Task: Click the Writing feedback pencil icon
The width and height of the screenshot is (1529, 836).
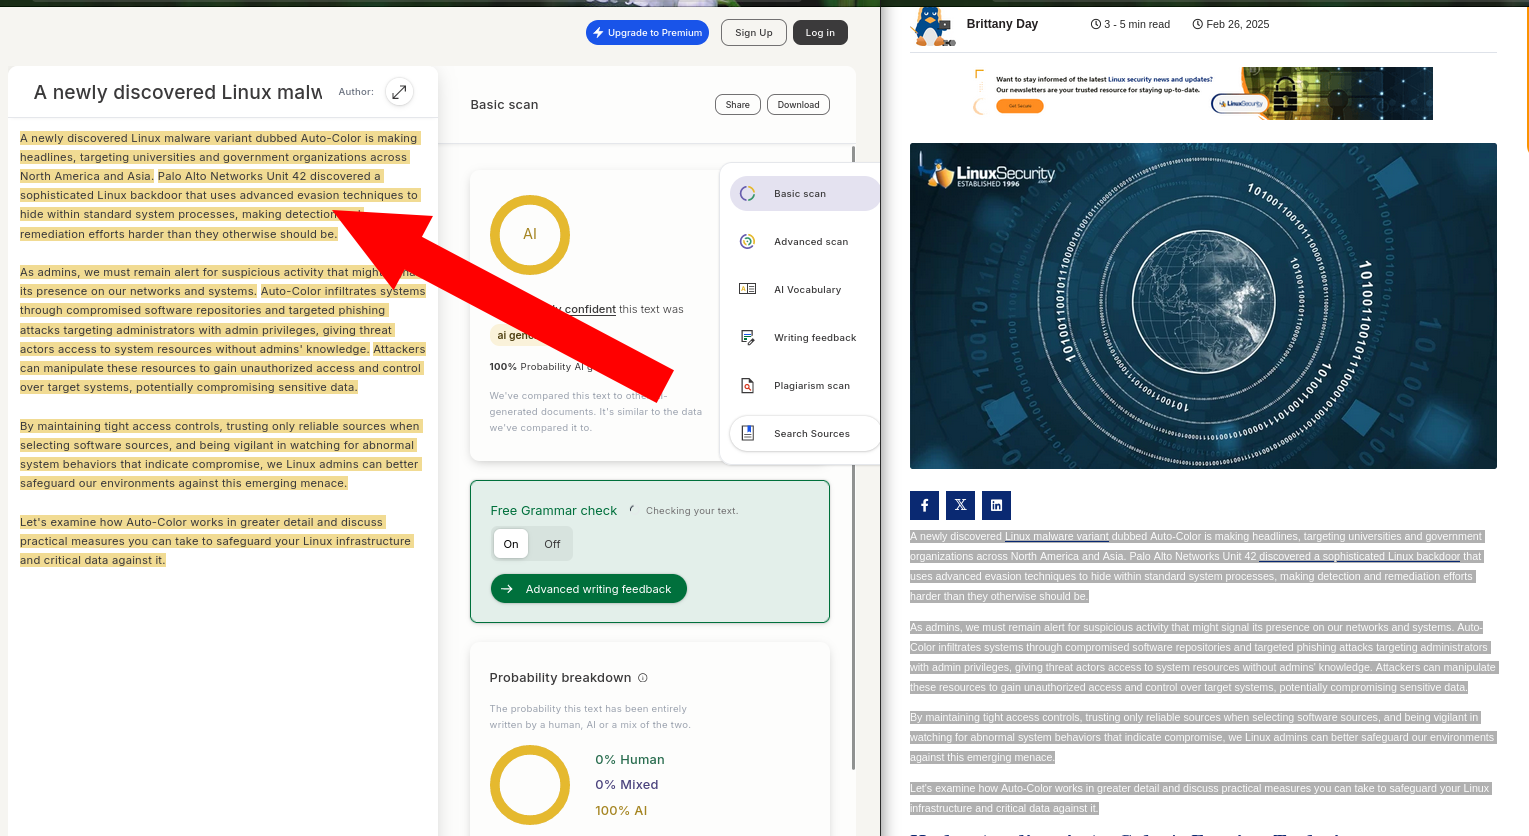Action: [747, 338]
